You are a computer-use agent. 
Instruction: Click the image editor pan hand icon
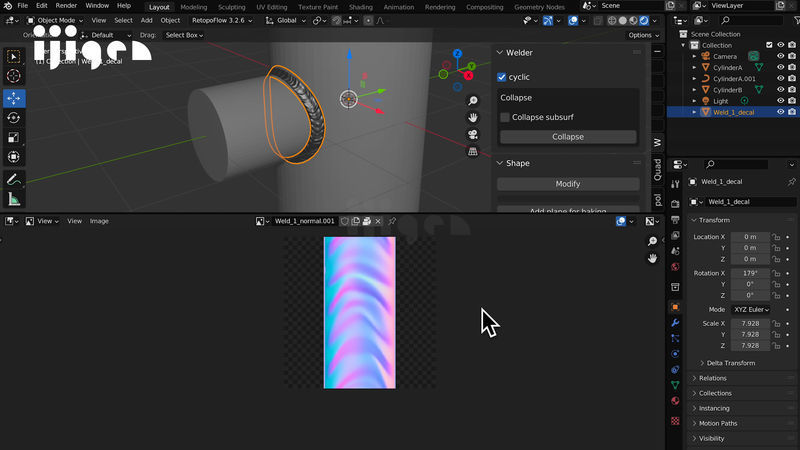[x=652, y=258]
